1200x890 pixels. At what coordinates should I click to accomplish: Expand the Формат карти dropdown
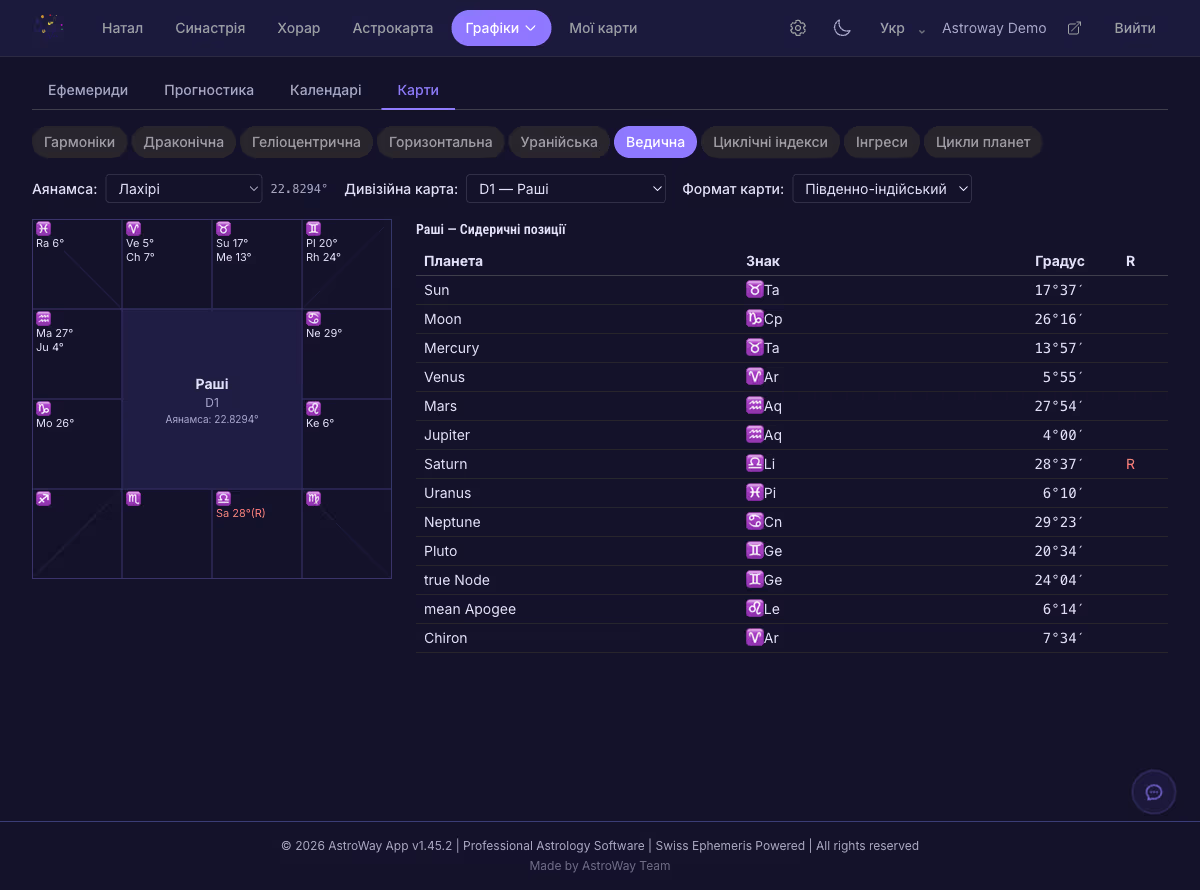point(881,189)
